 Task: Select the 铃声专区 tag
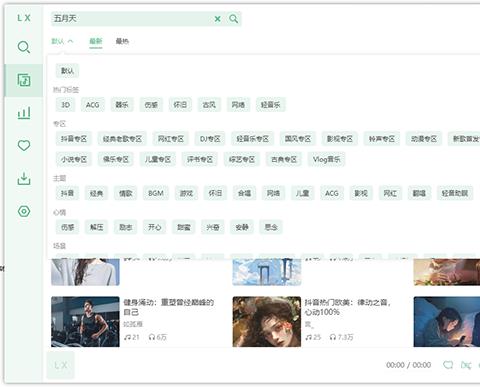[x=382, y=139]
